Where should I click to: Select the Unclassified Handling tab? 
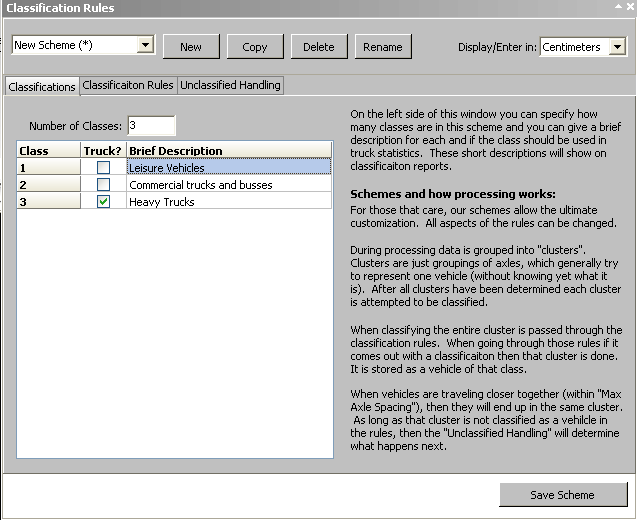230,86
